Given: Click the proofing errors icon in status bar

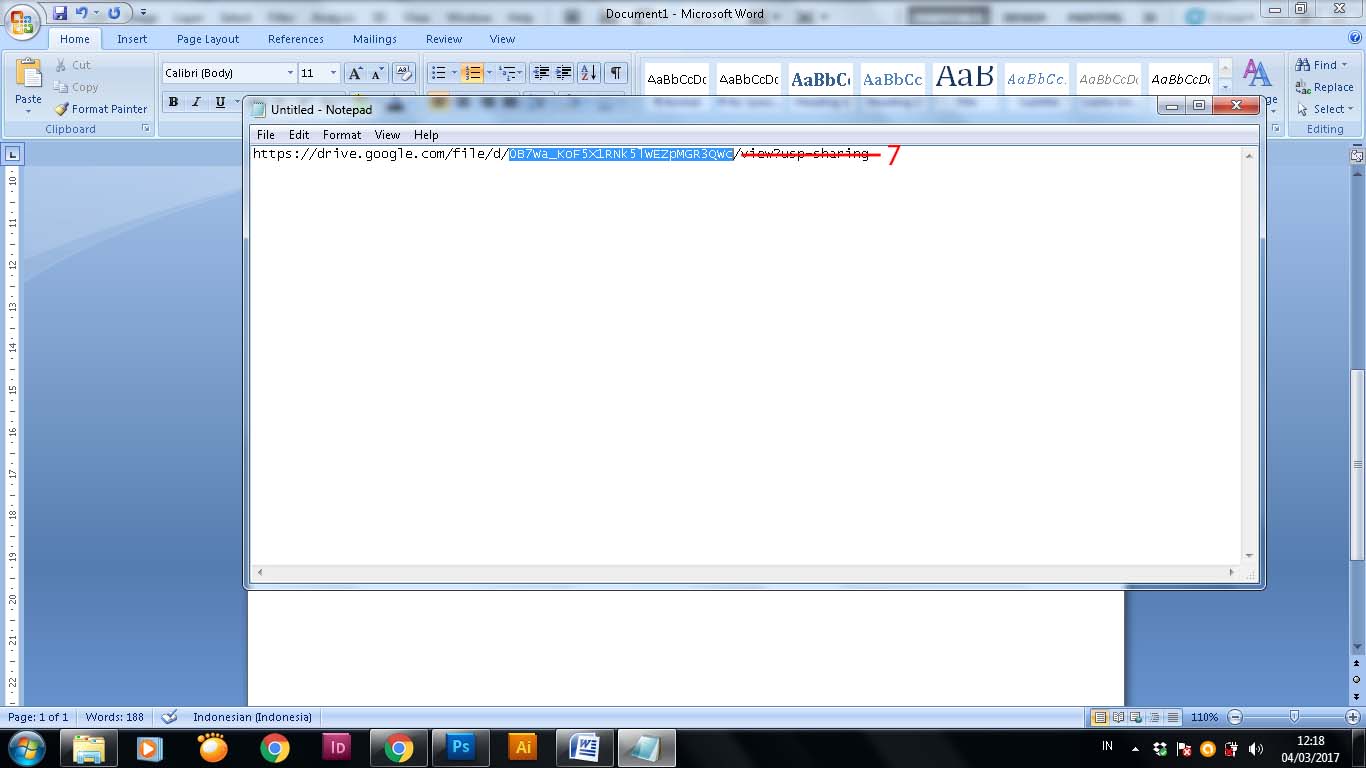Looking at the screenshot, I should 170,717.
